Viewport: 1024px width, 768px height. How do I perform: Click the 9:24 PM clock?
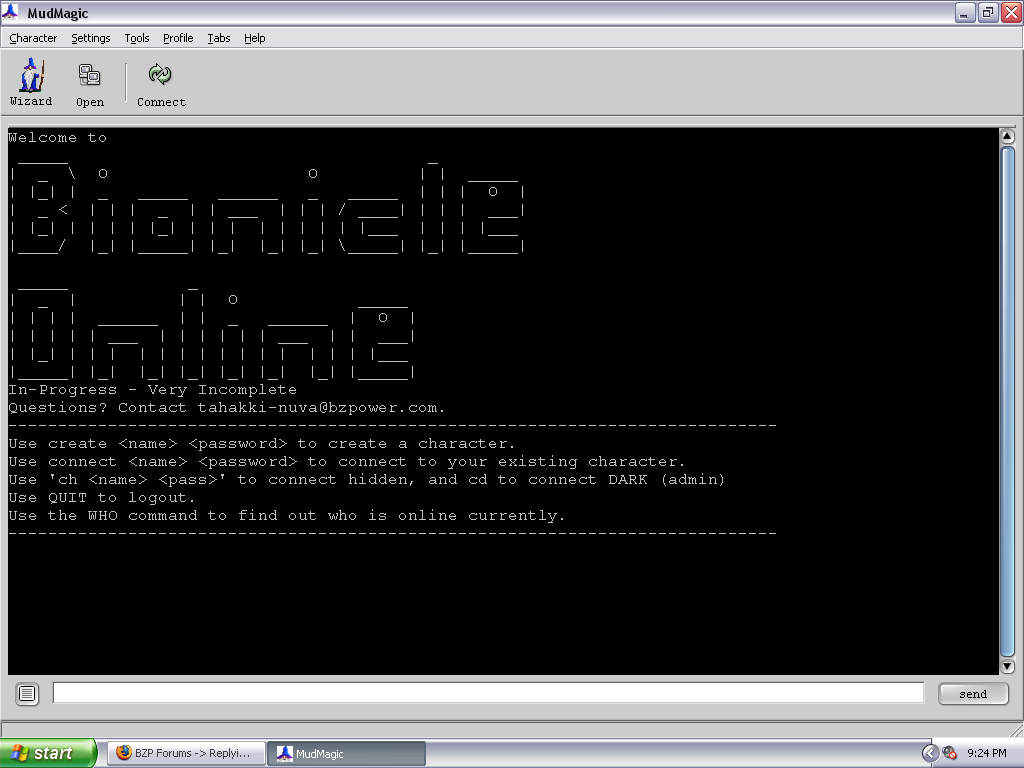point(987,754)
